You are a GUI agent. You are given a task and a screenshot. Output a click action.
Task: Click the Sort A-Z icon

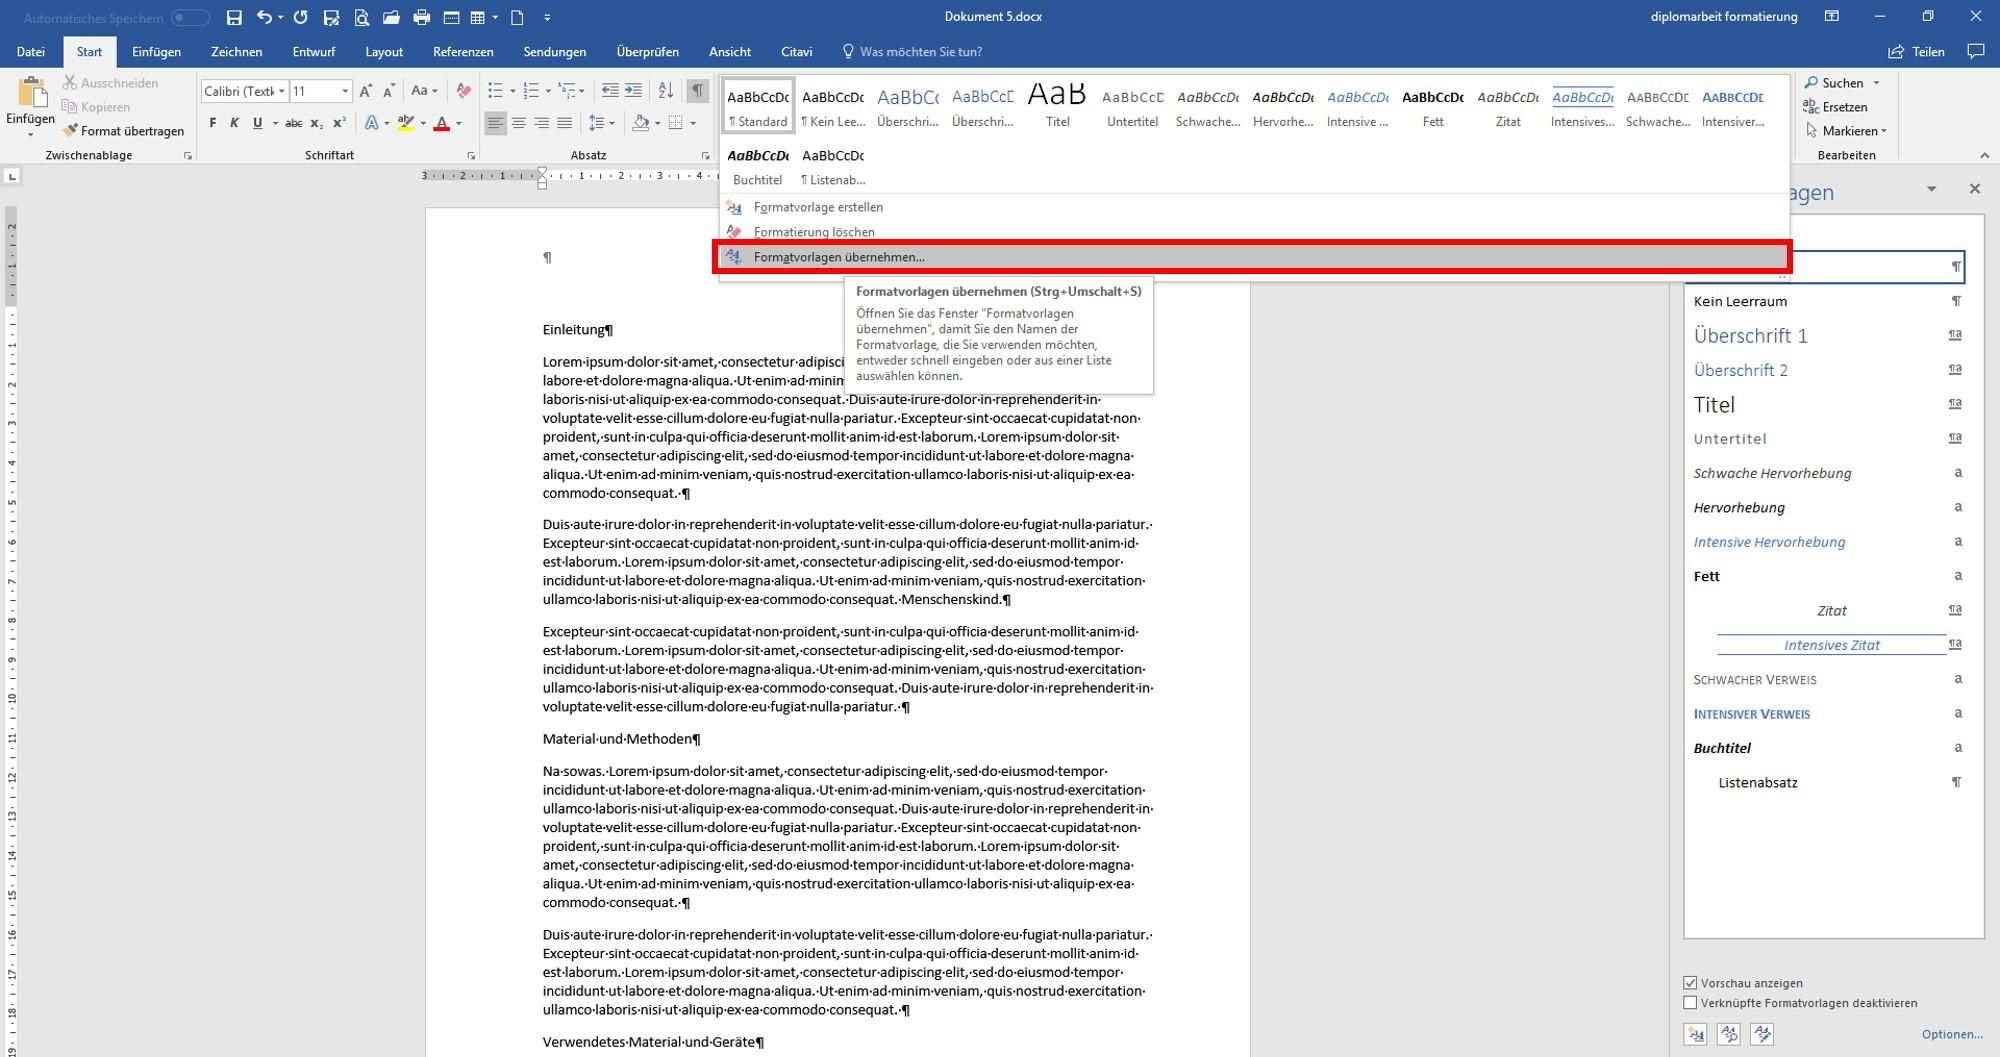pyautogui.click(x=665, y=91)
